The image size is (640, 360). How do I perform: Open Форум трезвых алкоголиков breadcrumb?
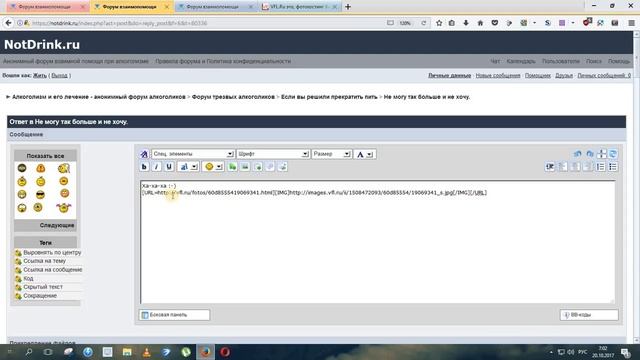(x=233, y=97)
